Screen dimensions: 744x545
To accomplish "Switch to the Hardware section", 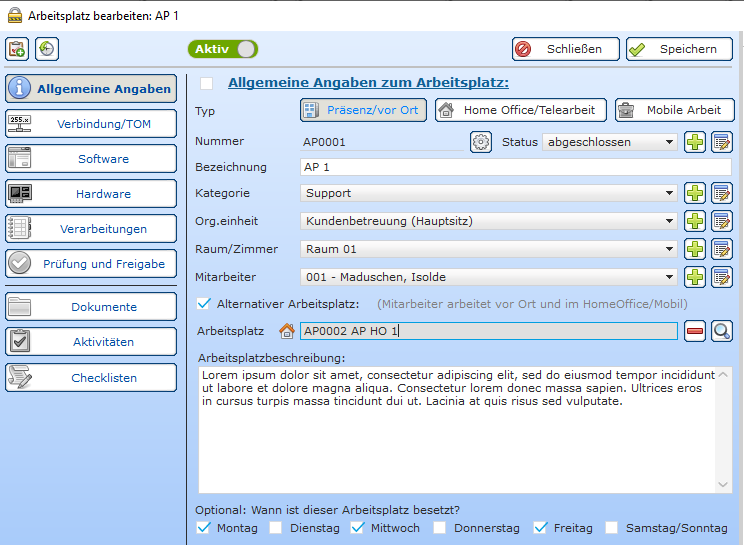I will click(91, 194).
